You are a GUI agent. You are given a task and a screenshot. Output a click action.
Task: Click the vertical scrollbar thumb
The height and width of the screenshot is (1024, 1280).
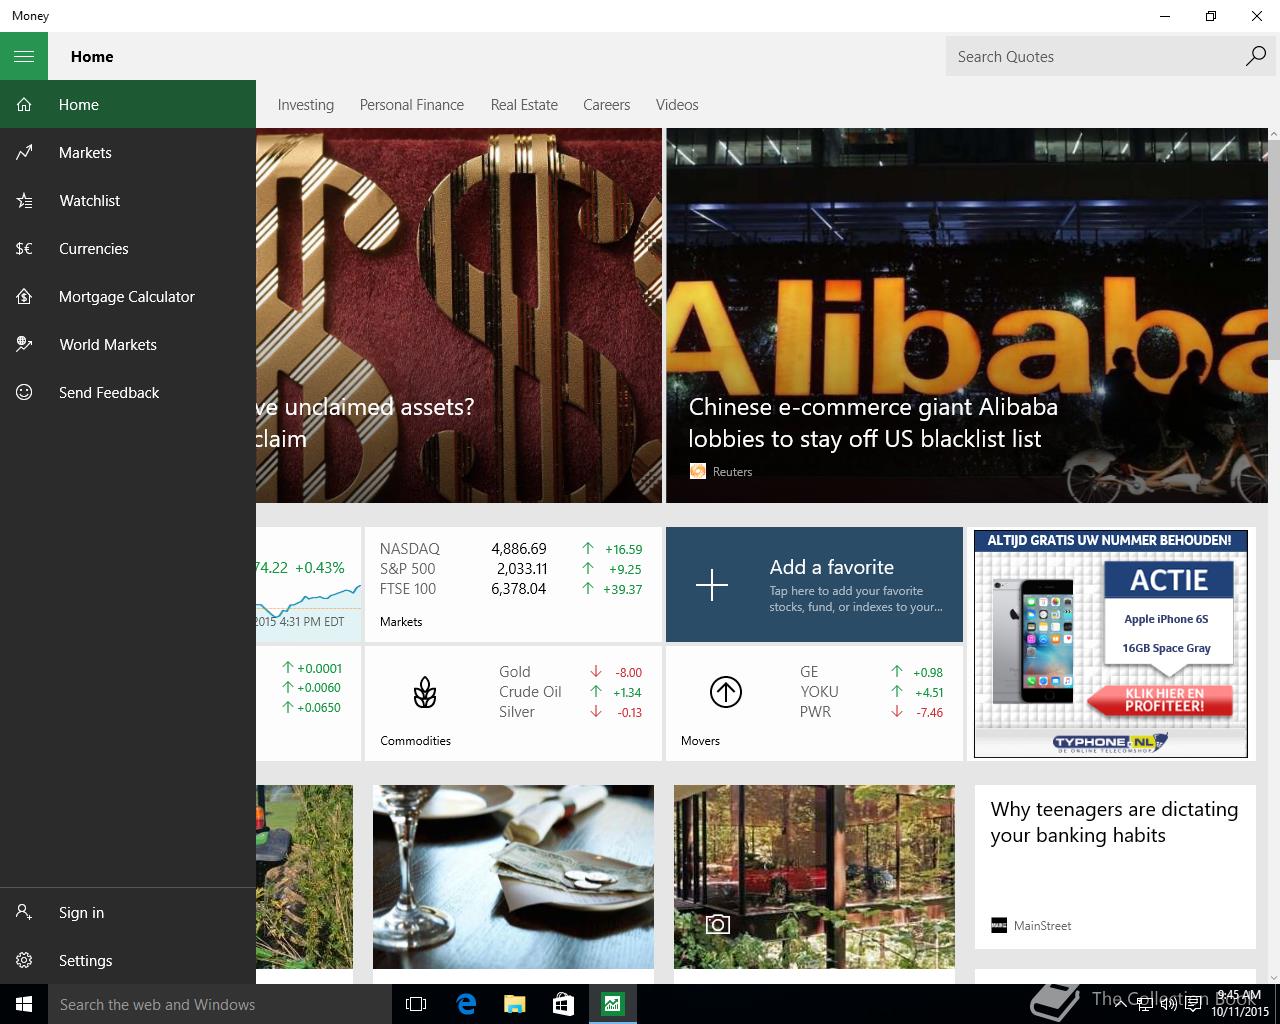pos(1273,250)
